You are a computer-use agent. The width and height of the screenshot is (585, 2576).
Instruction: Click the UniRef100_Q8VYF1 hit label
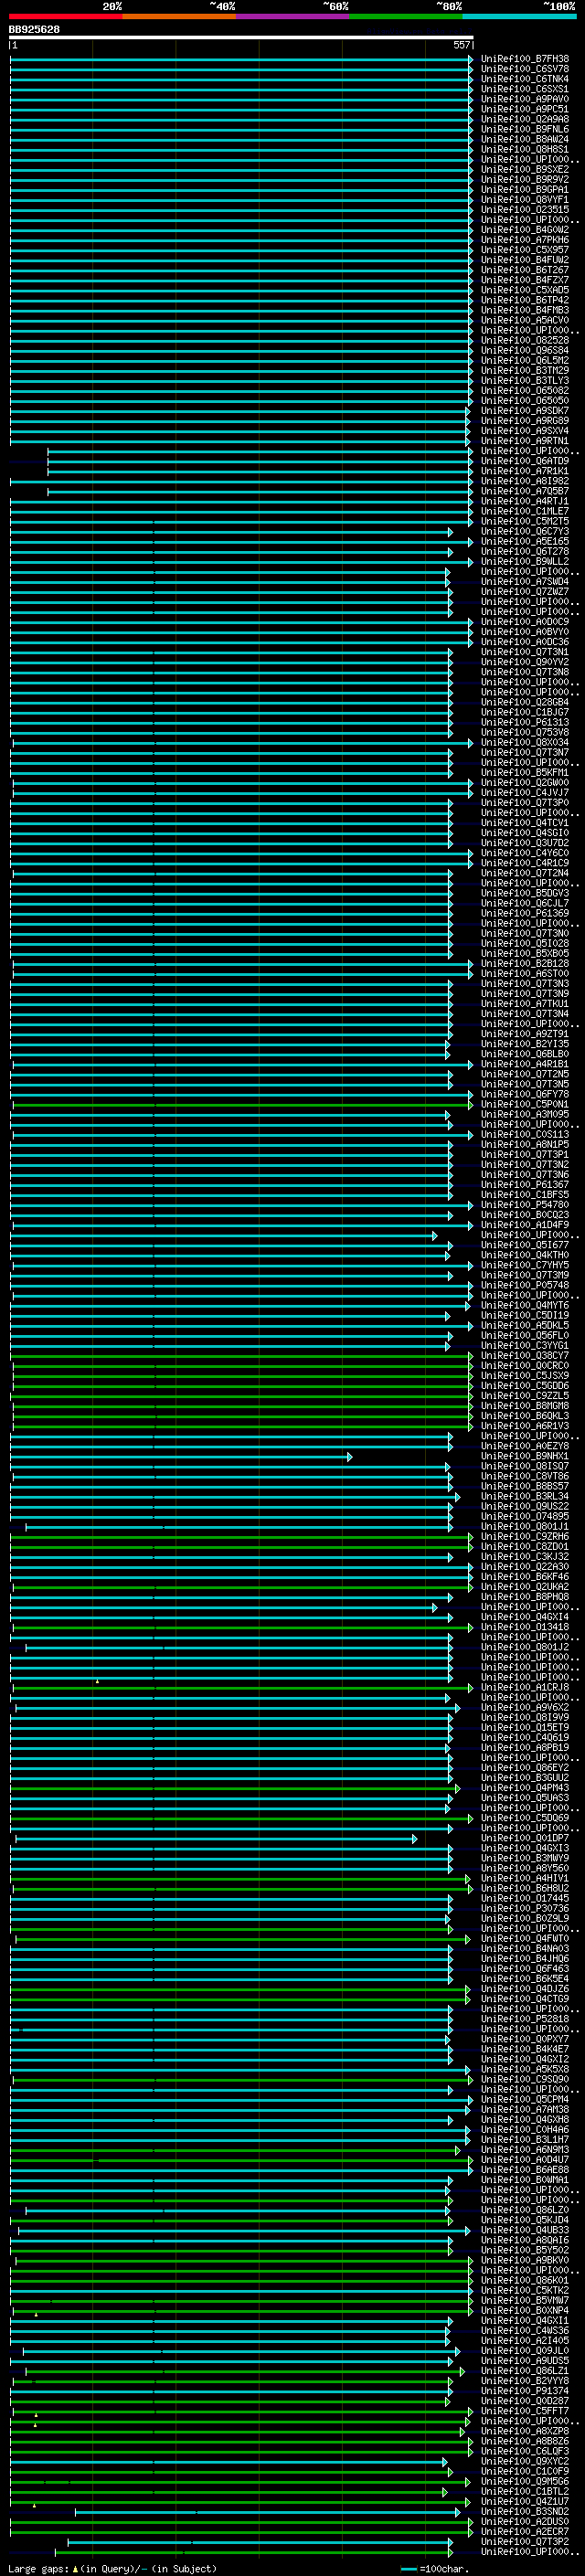(x=525, y=200)
